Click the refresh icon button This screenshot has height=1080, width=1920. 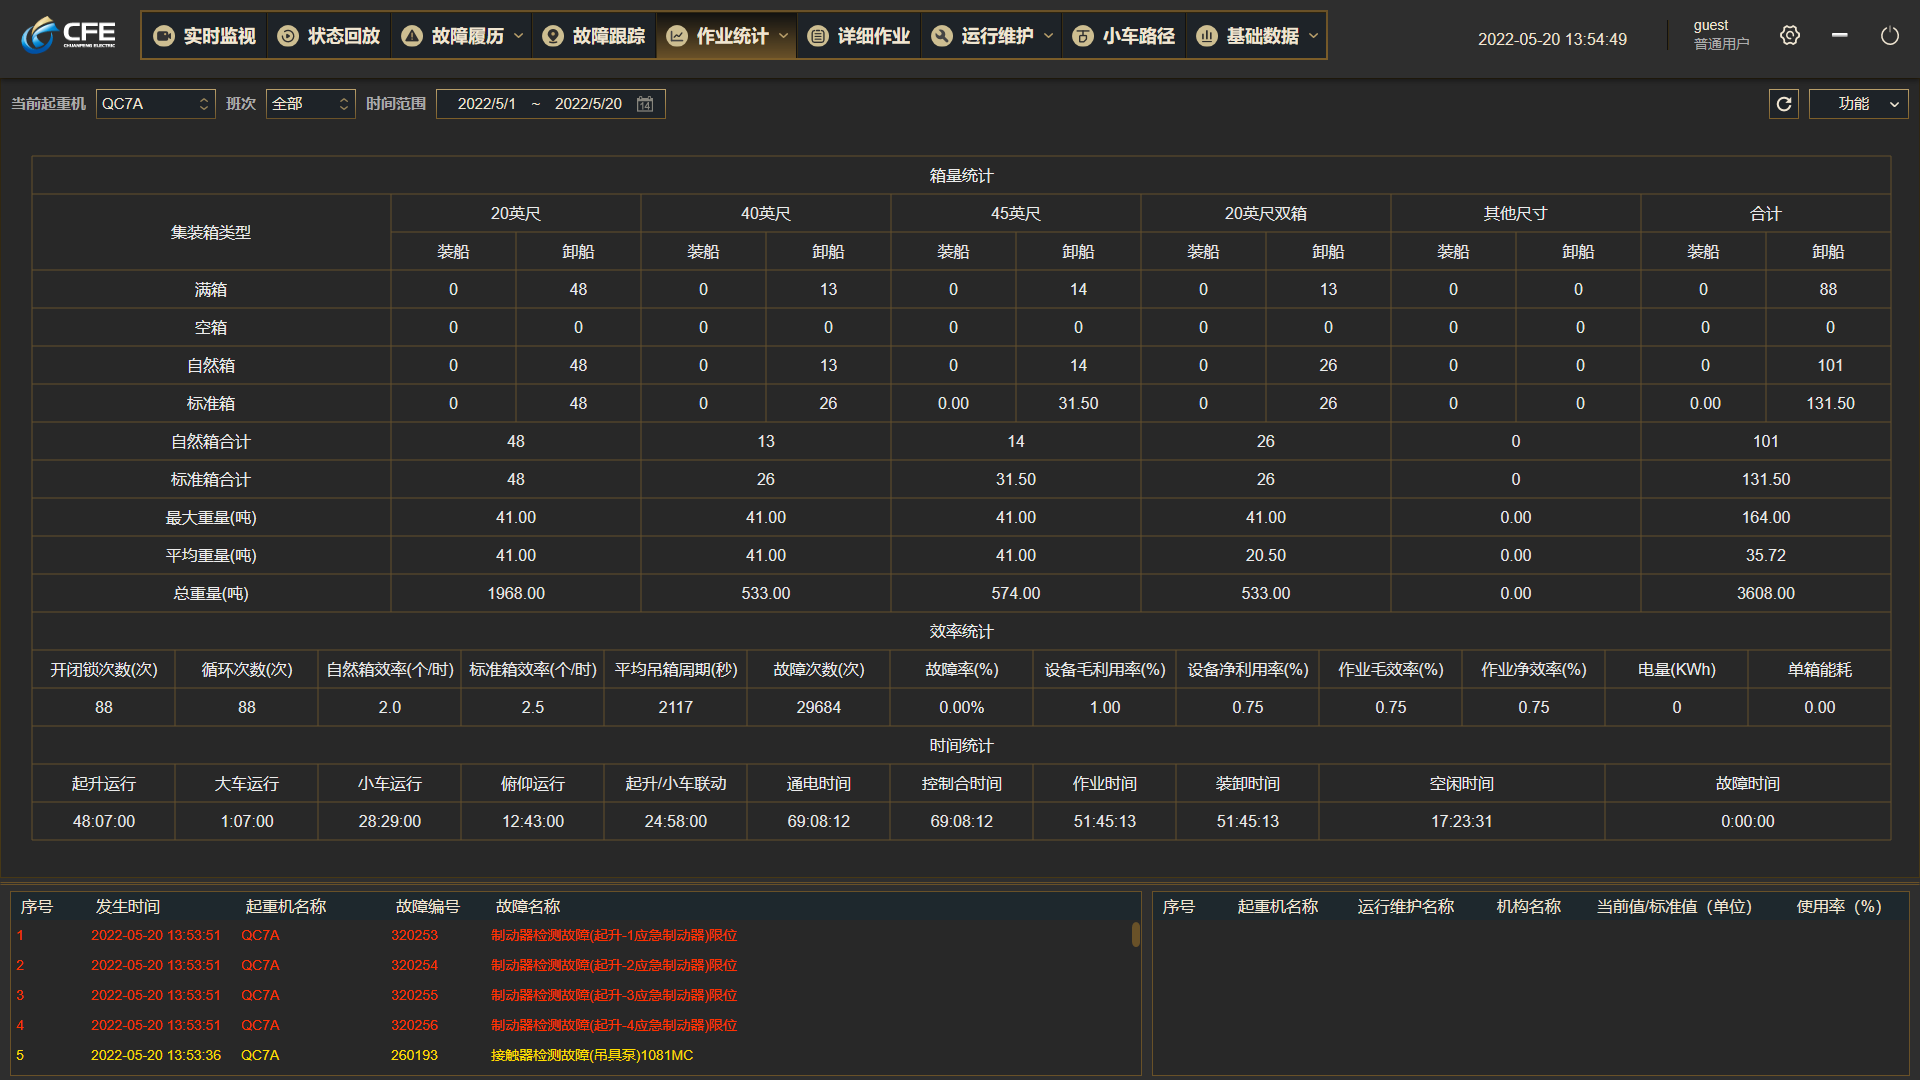[x=1784, y=104]
